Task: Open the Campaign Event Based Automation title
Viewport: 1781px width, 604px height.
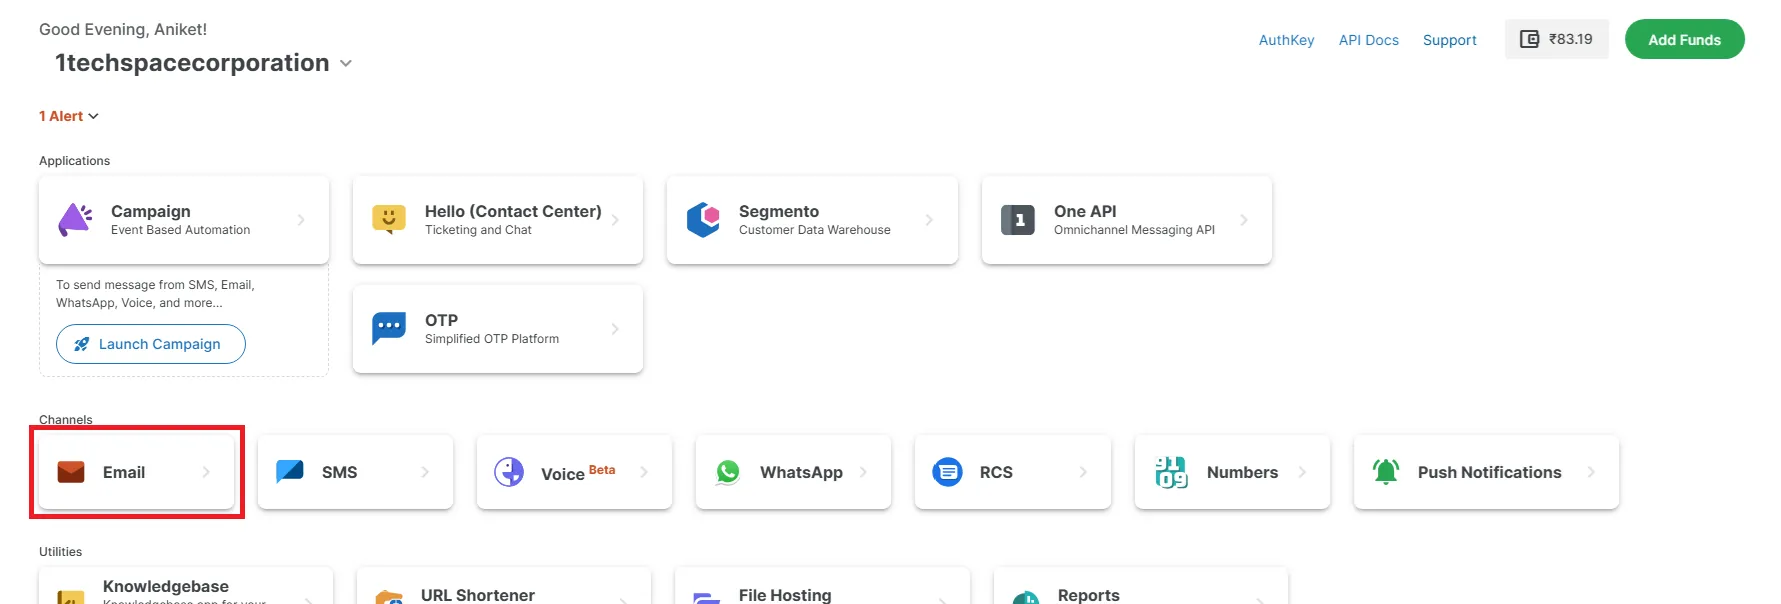Action: tap(151, 211)
